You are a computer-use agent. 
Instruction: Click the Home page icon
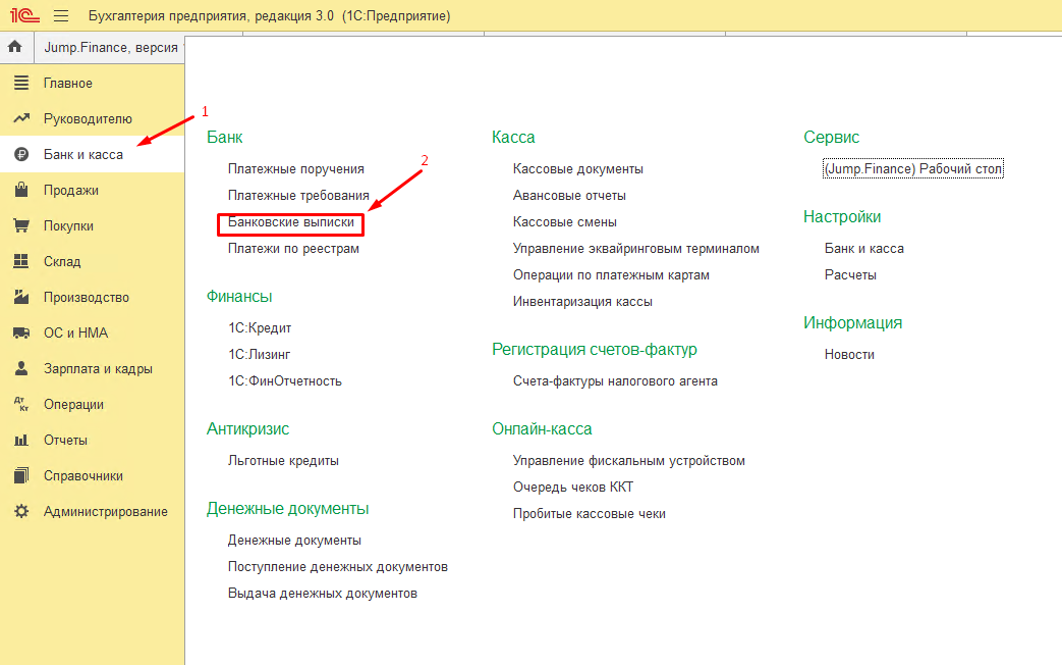(x=15, y=47)
